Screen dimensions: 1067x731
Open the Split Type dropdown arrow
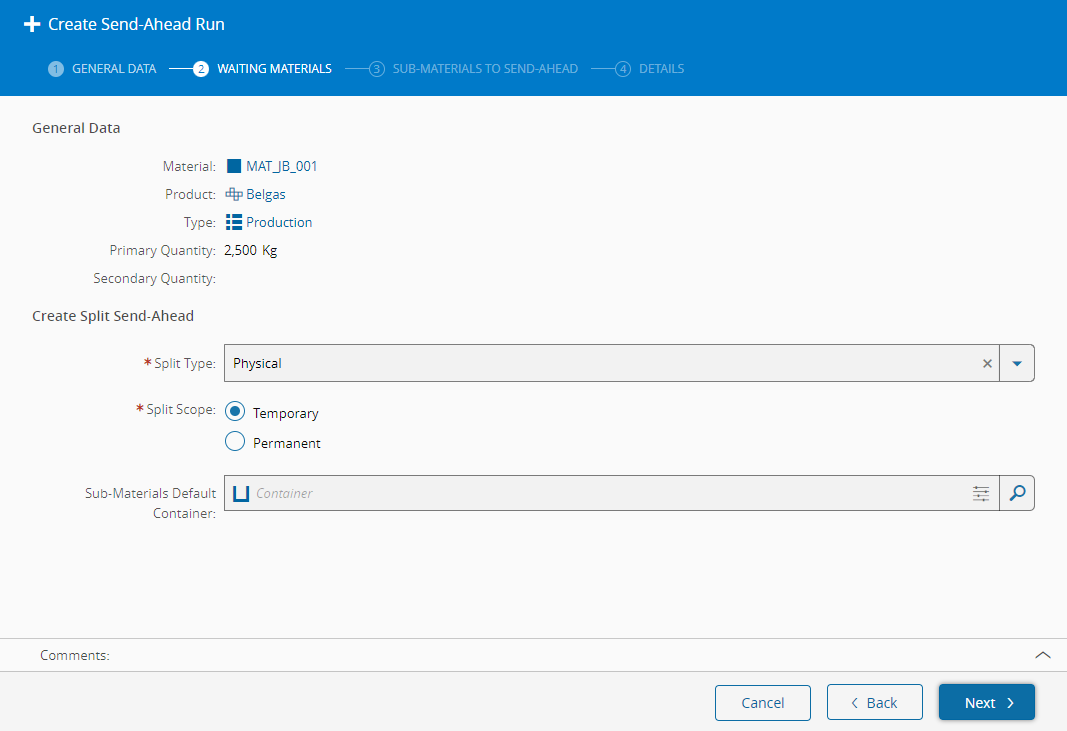click(1017, 363)
